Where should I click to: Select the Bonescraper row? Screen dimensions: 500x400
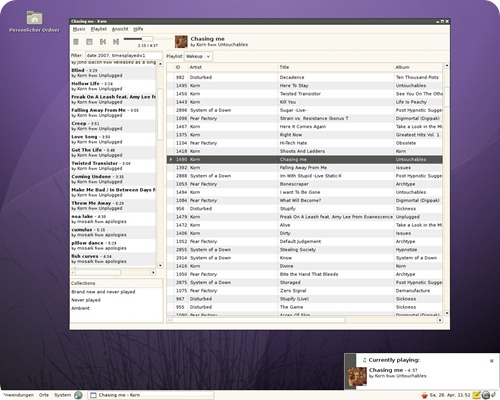tap(305, 184)
